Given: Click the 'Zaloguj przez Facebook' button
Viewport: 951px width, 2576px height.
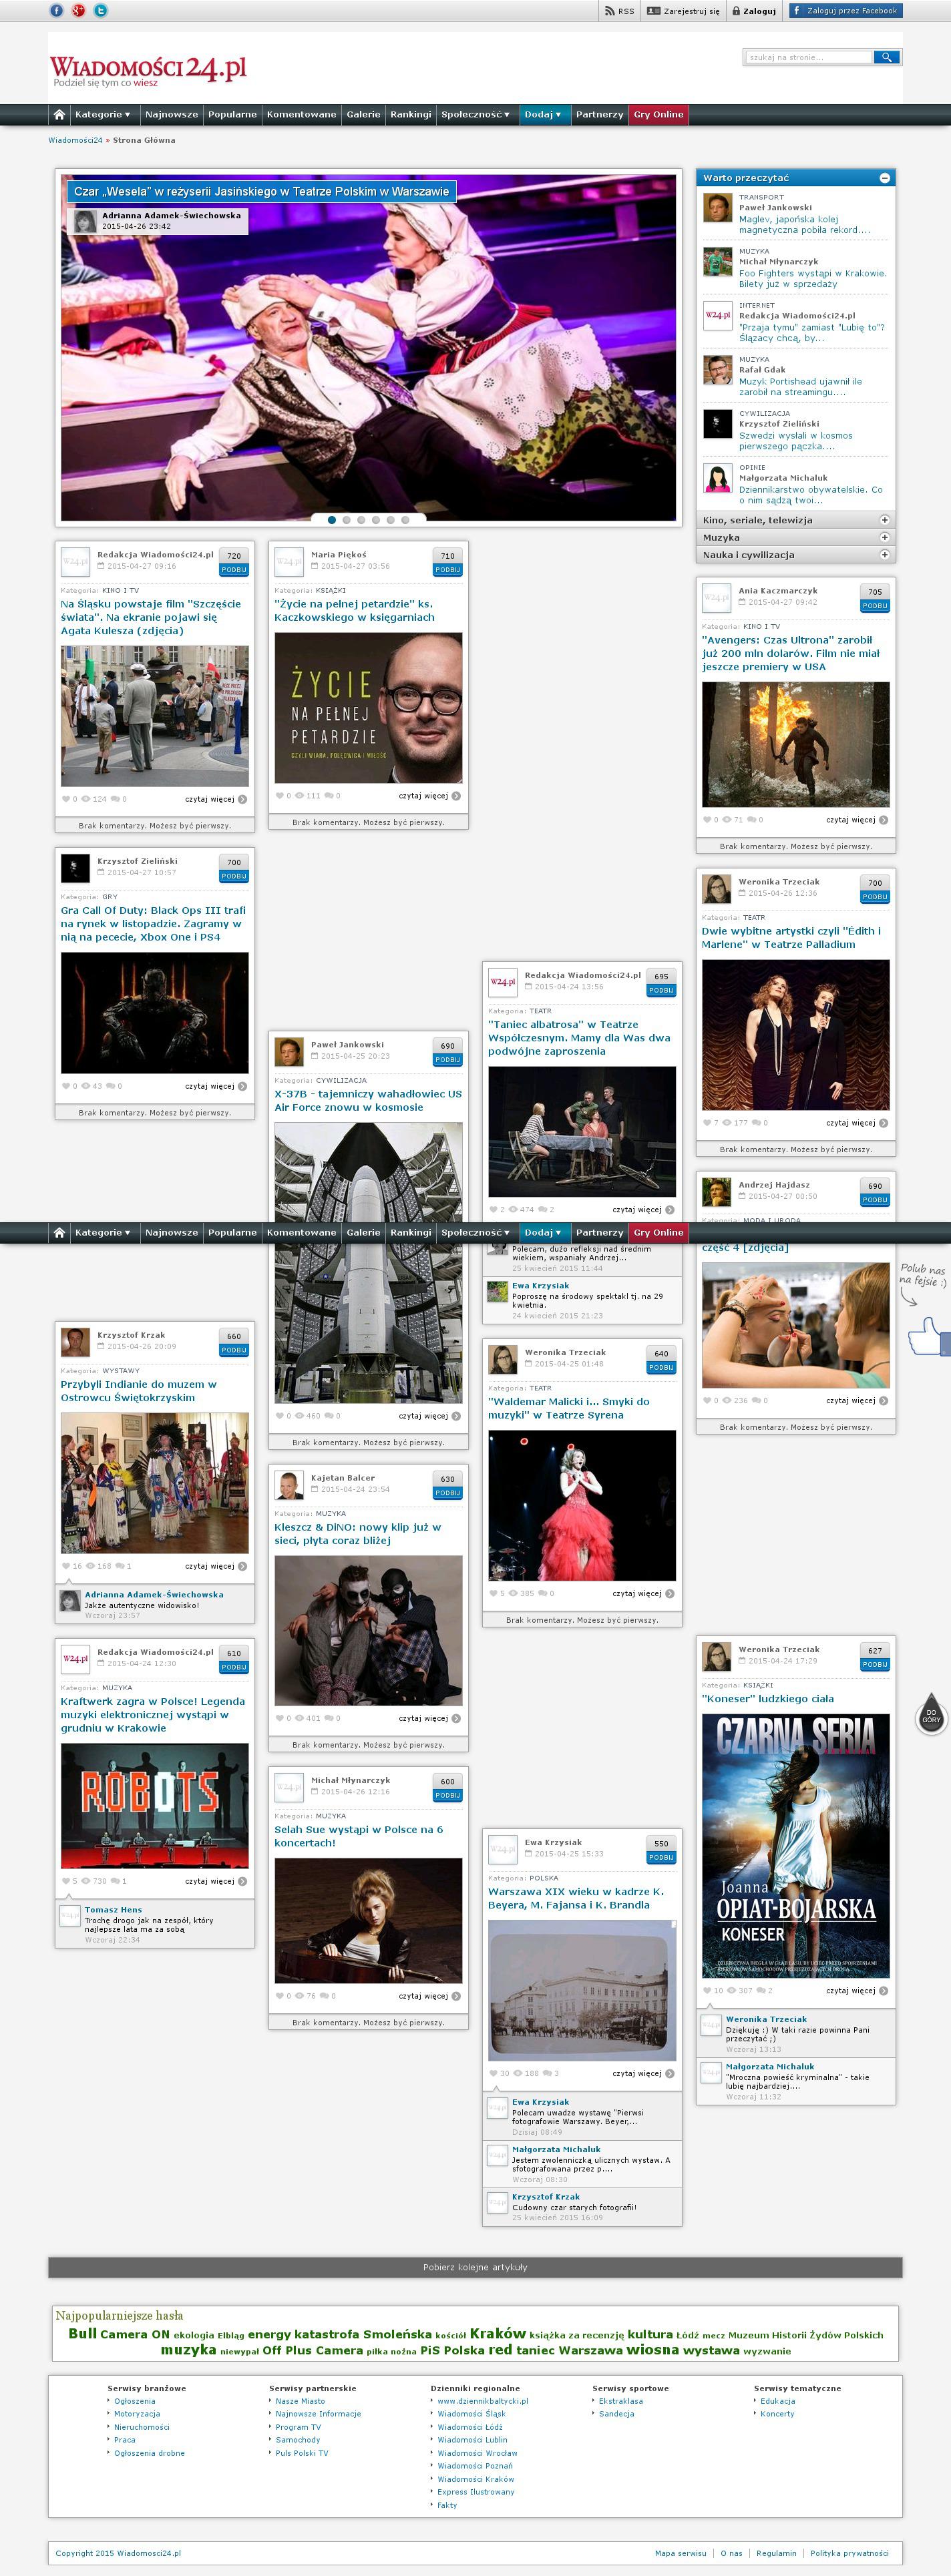Looking at the screenshot, I should [845, 11].
